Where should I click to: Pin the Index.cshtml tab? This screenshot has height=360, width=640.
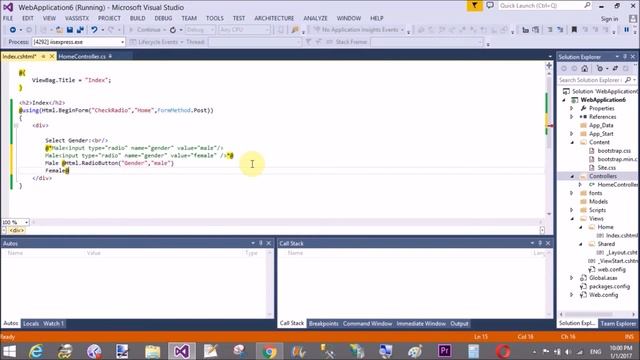point(43,56)
